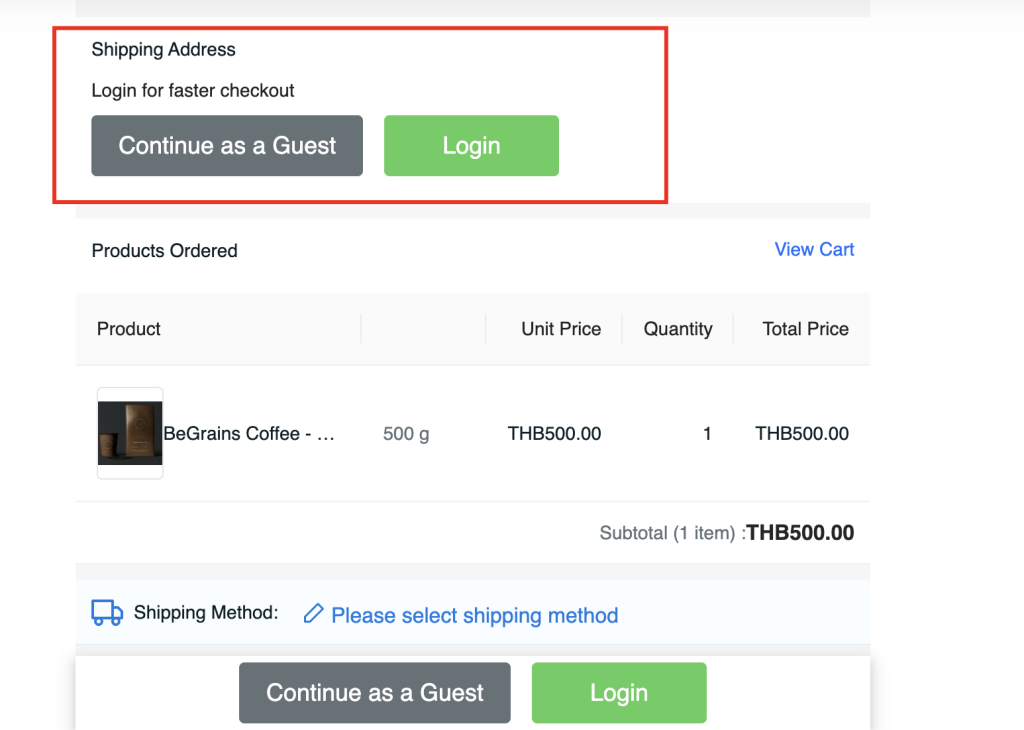
Task: Choose 'Please select shipping method' link
Action: (x=474, y=615)
